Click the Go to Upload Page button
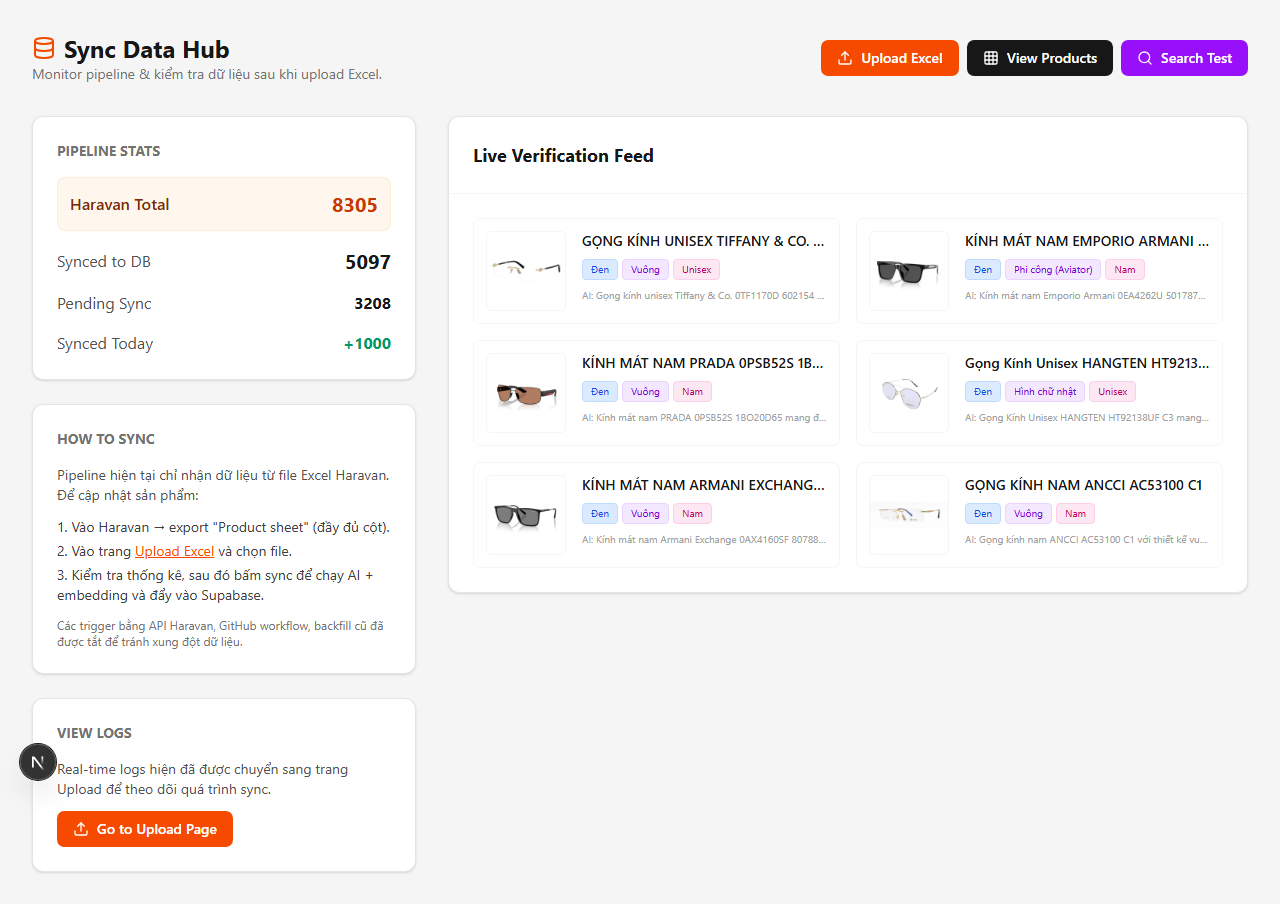The height and width of the screenshot is (904, 1280). point(145,829)
